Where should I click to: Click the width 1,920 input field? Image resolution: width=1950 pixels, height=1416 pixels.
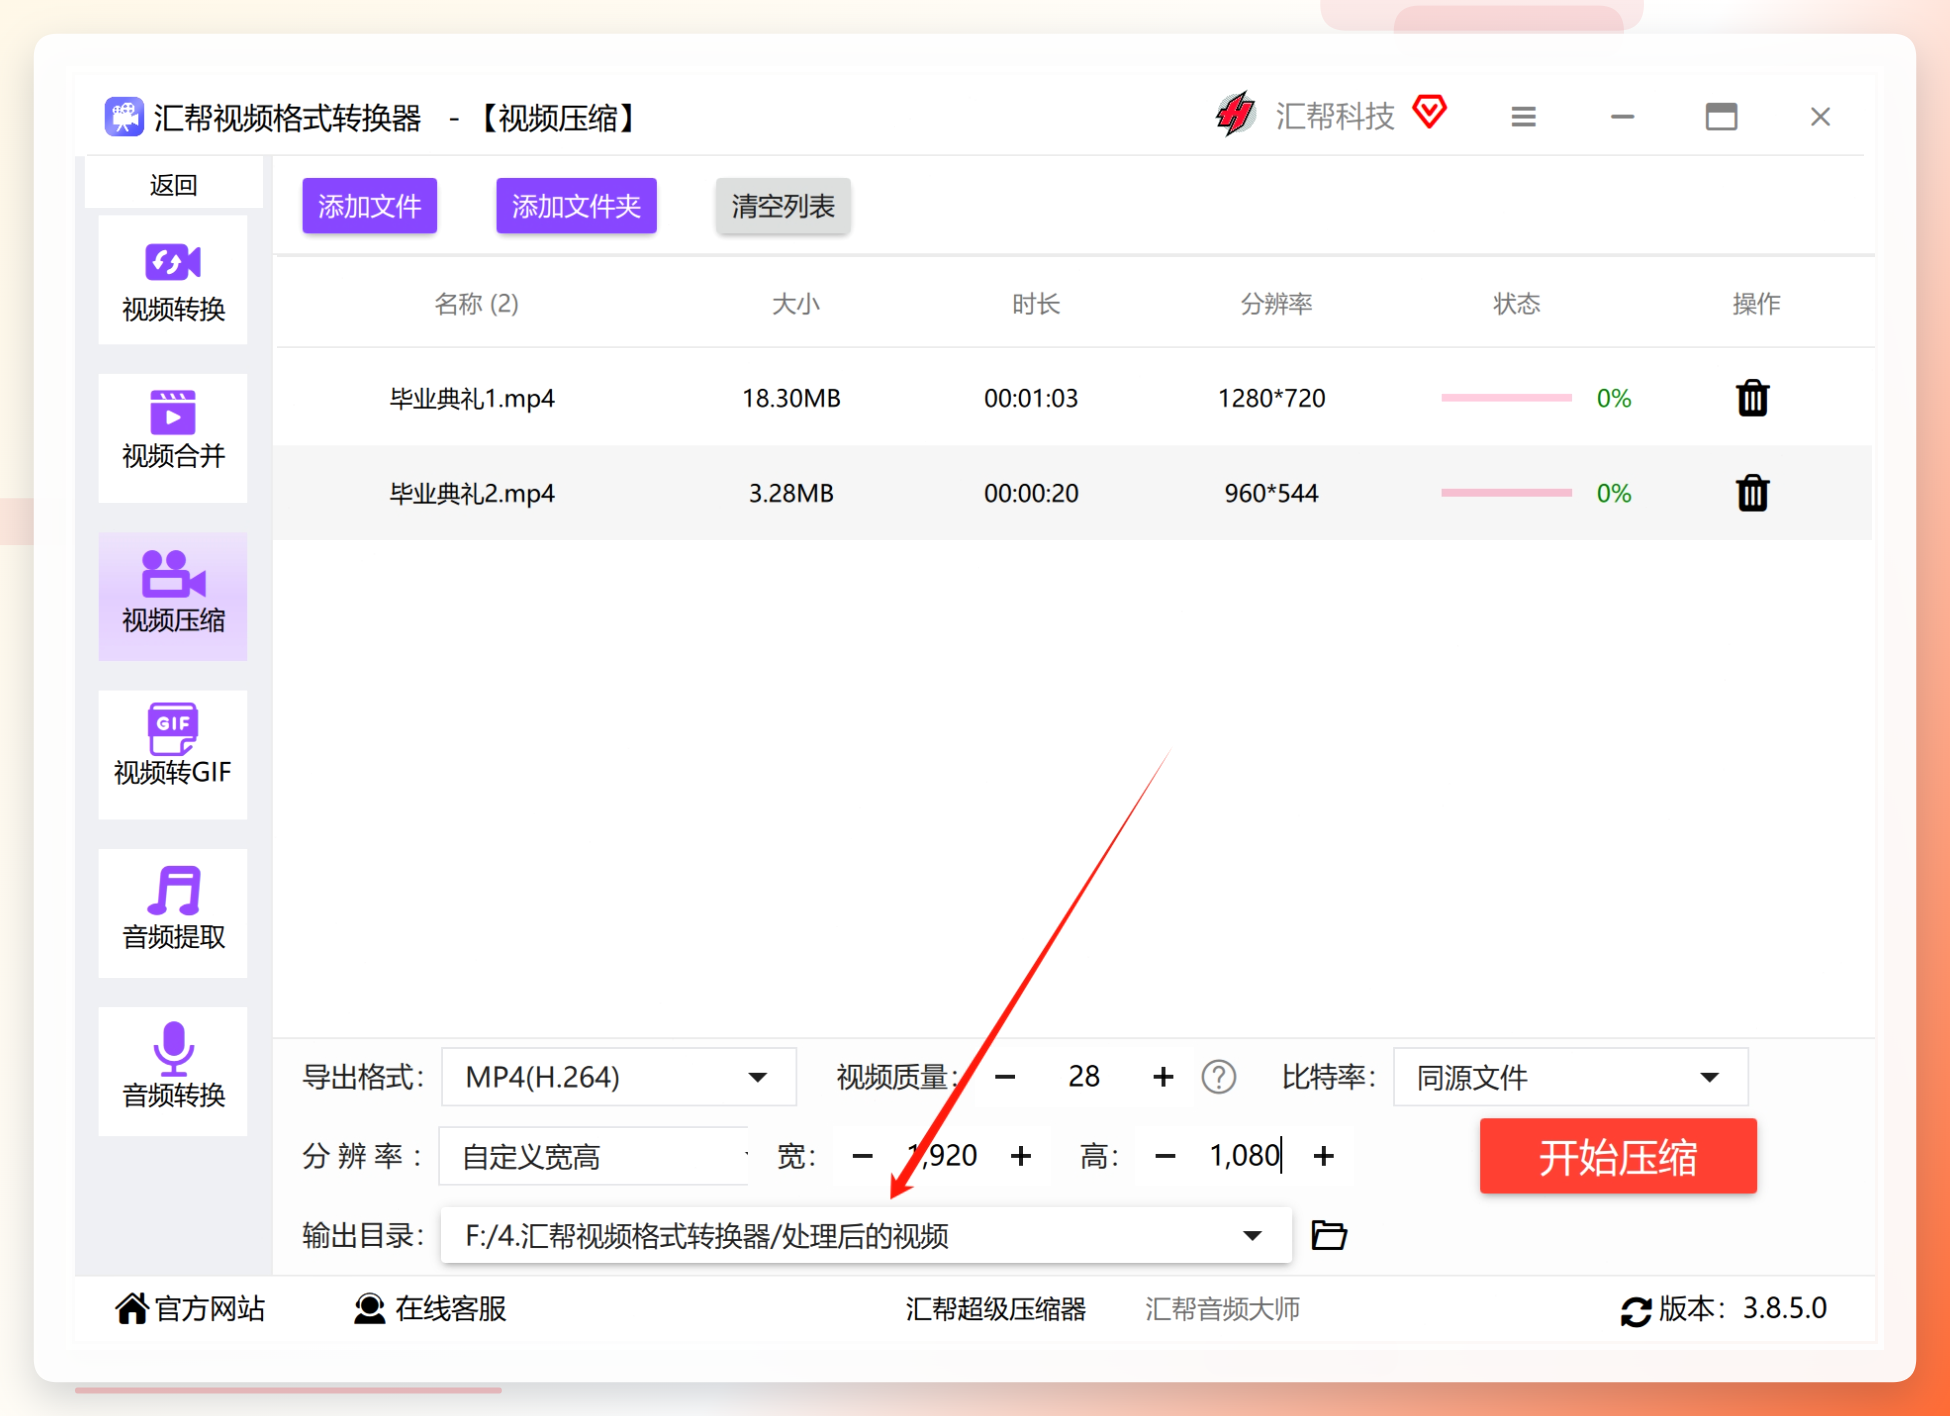pyautogui.click(x=941, y=1156)
